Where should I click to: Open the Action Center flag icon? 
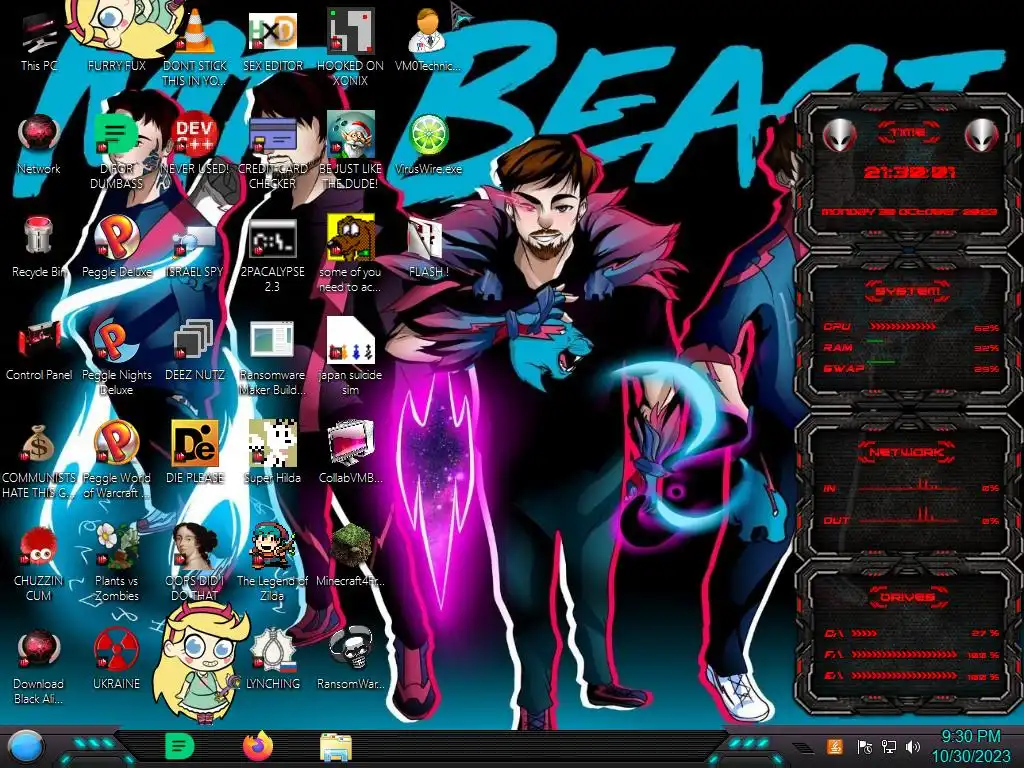tap(864, 746)
